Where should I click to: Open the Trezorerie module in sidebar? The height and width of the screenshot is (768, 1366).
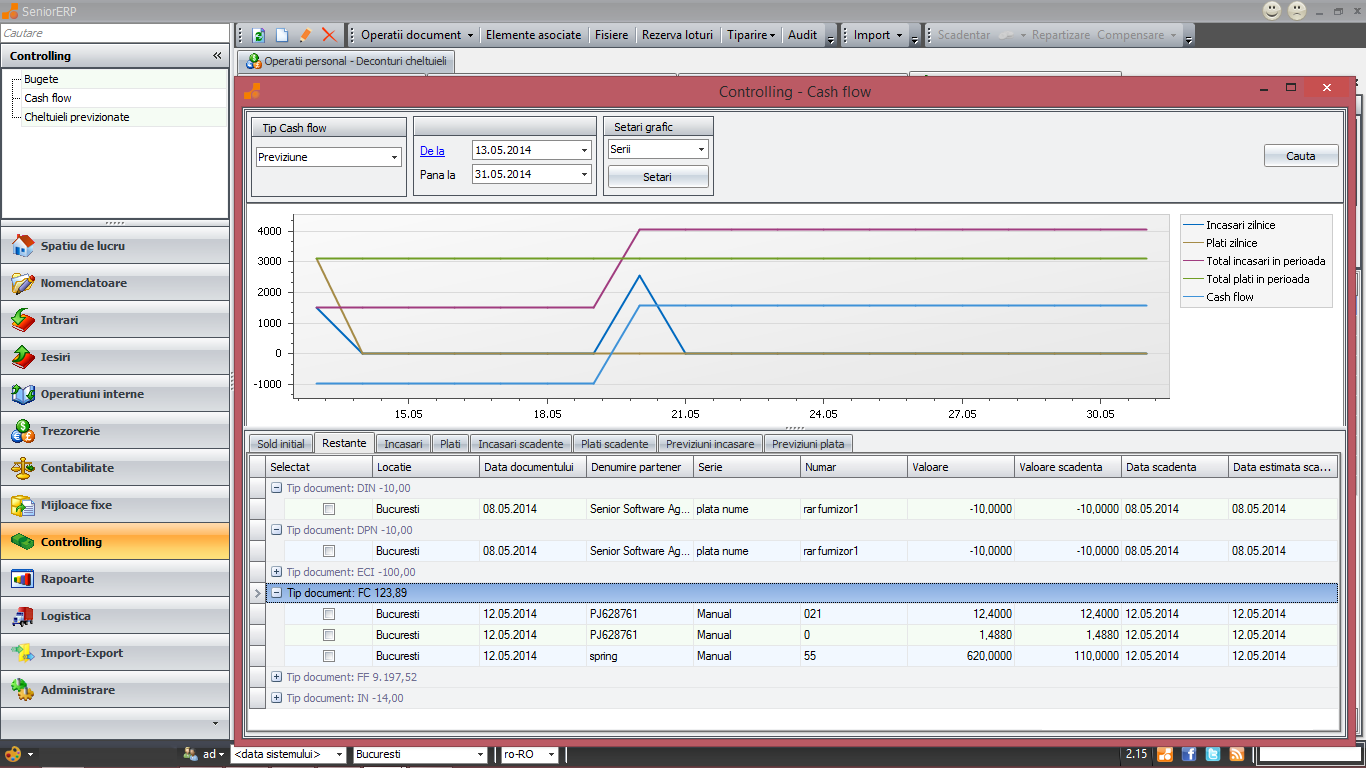click(70, 431)
